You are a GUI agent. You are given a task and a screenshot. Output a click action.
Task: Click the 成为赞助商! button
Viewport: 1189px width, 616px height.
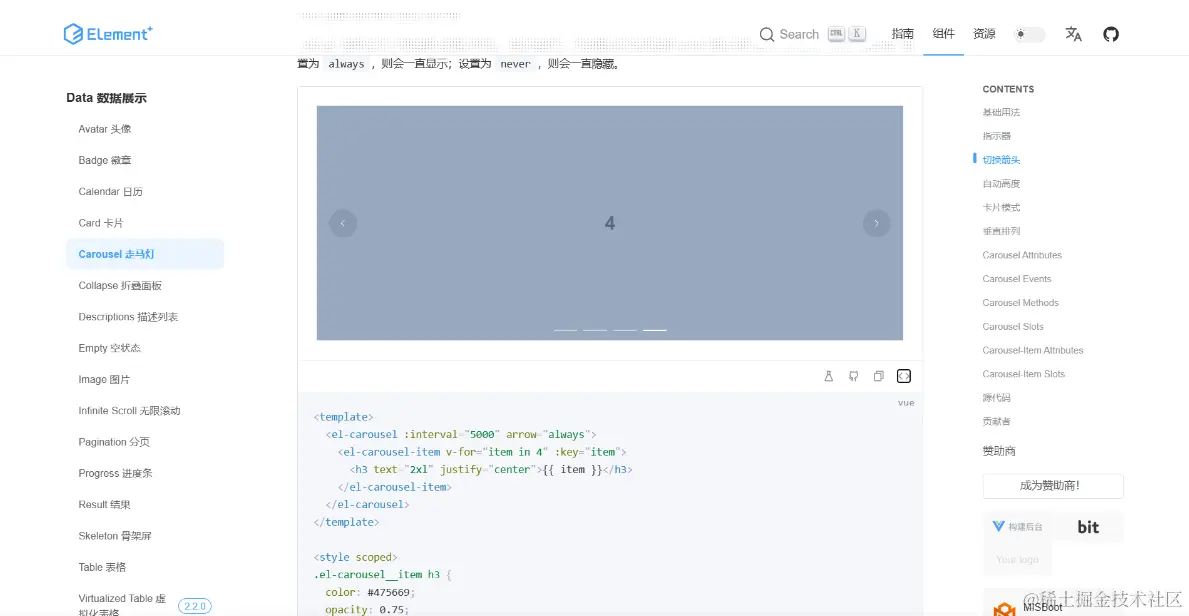[1053, 486]
